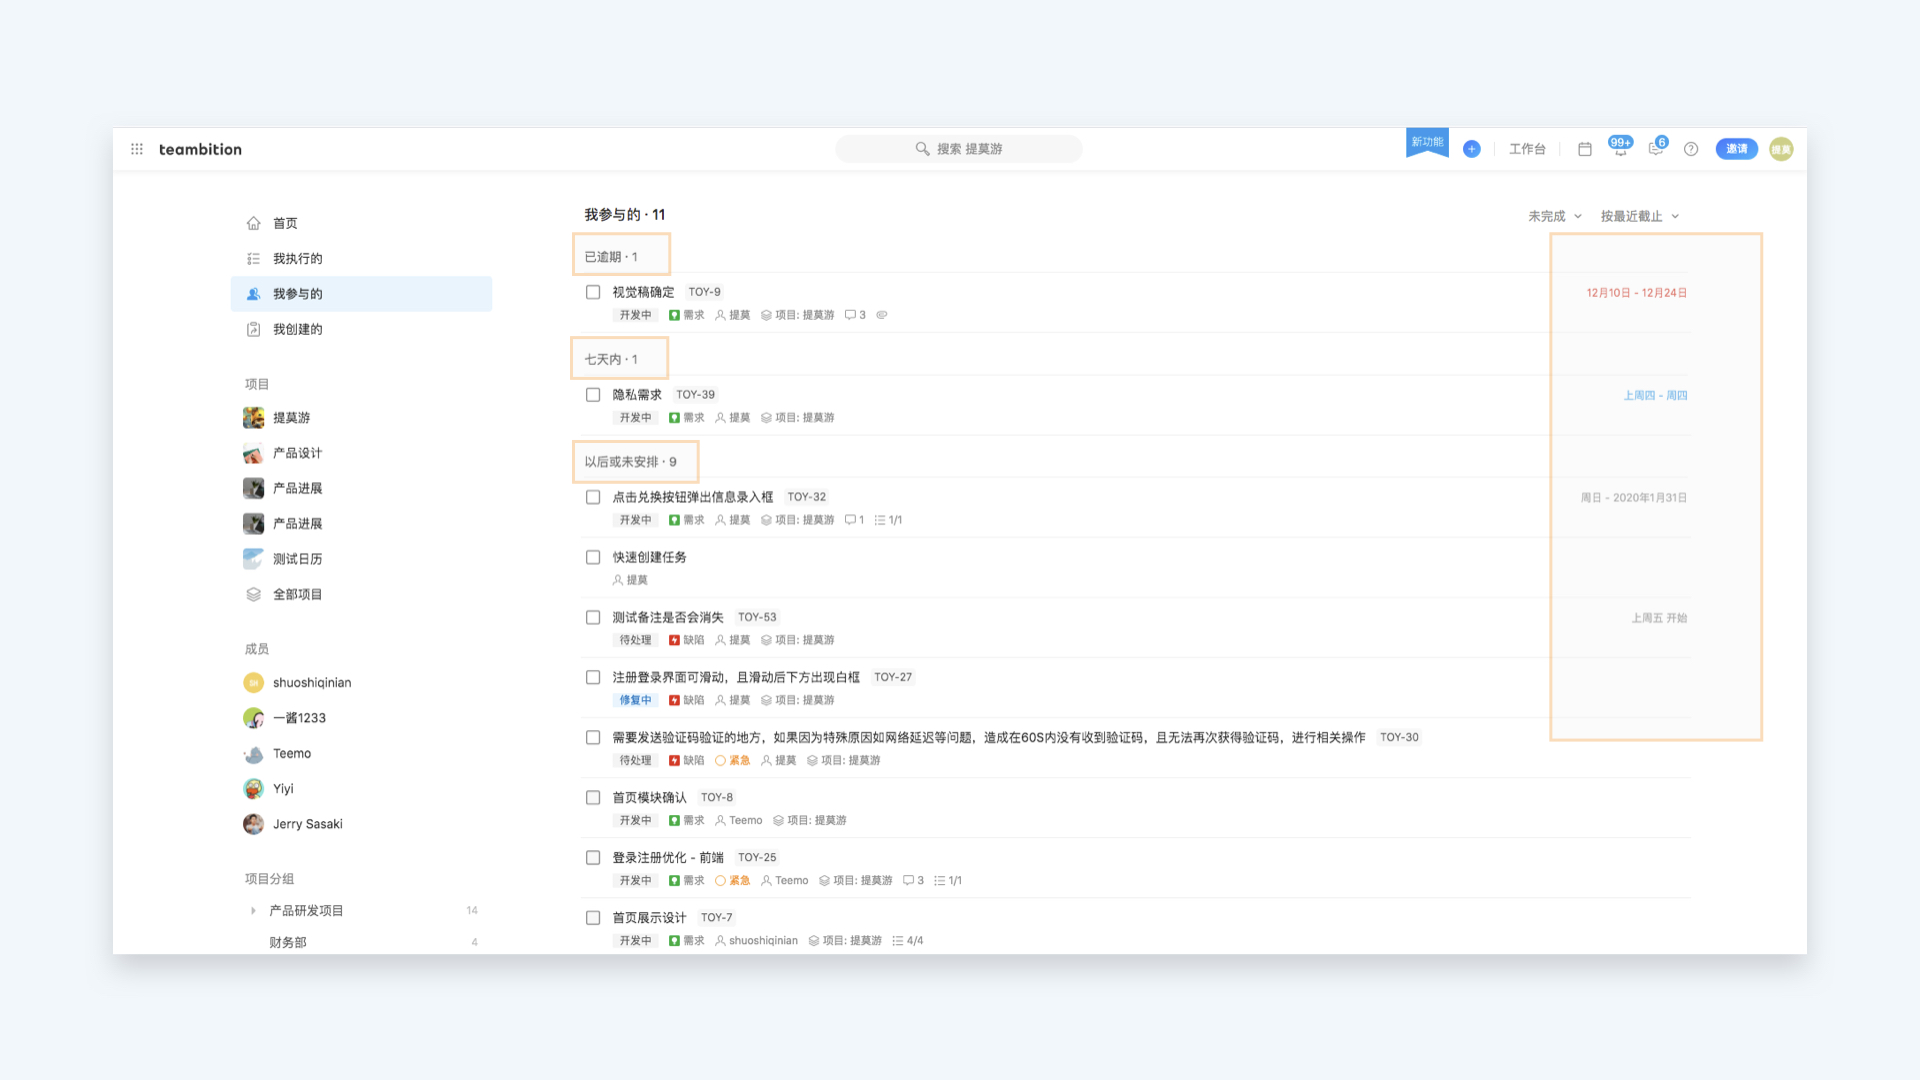The height and width of the screenshot is (1080, 1920).
Task: Click Yiyi member avatar
Action: click(x=254, y=788)
